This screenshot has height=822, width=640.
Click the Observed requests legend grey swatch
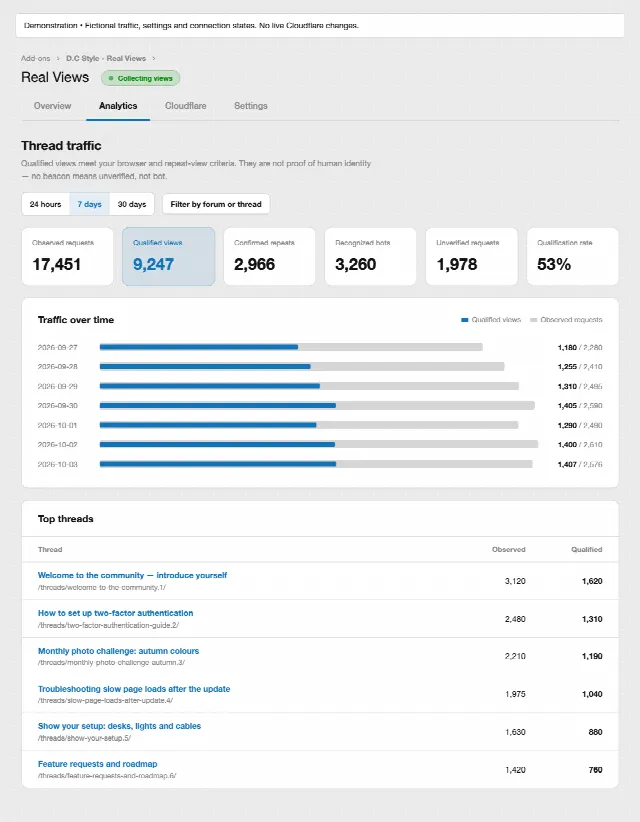coord(534,320)
